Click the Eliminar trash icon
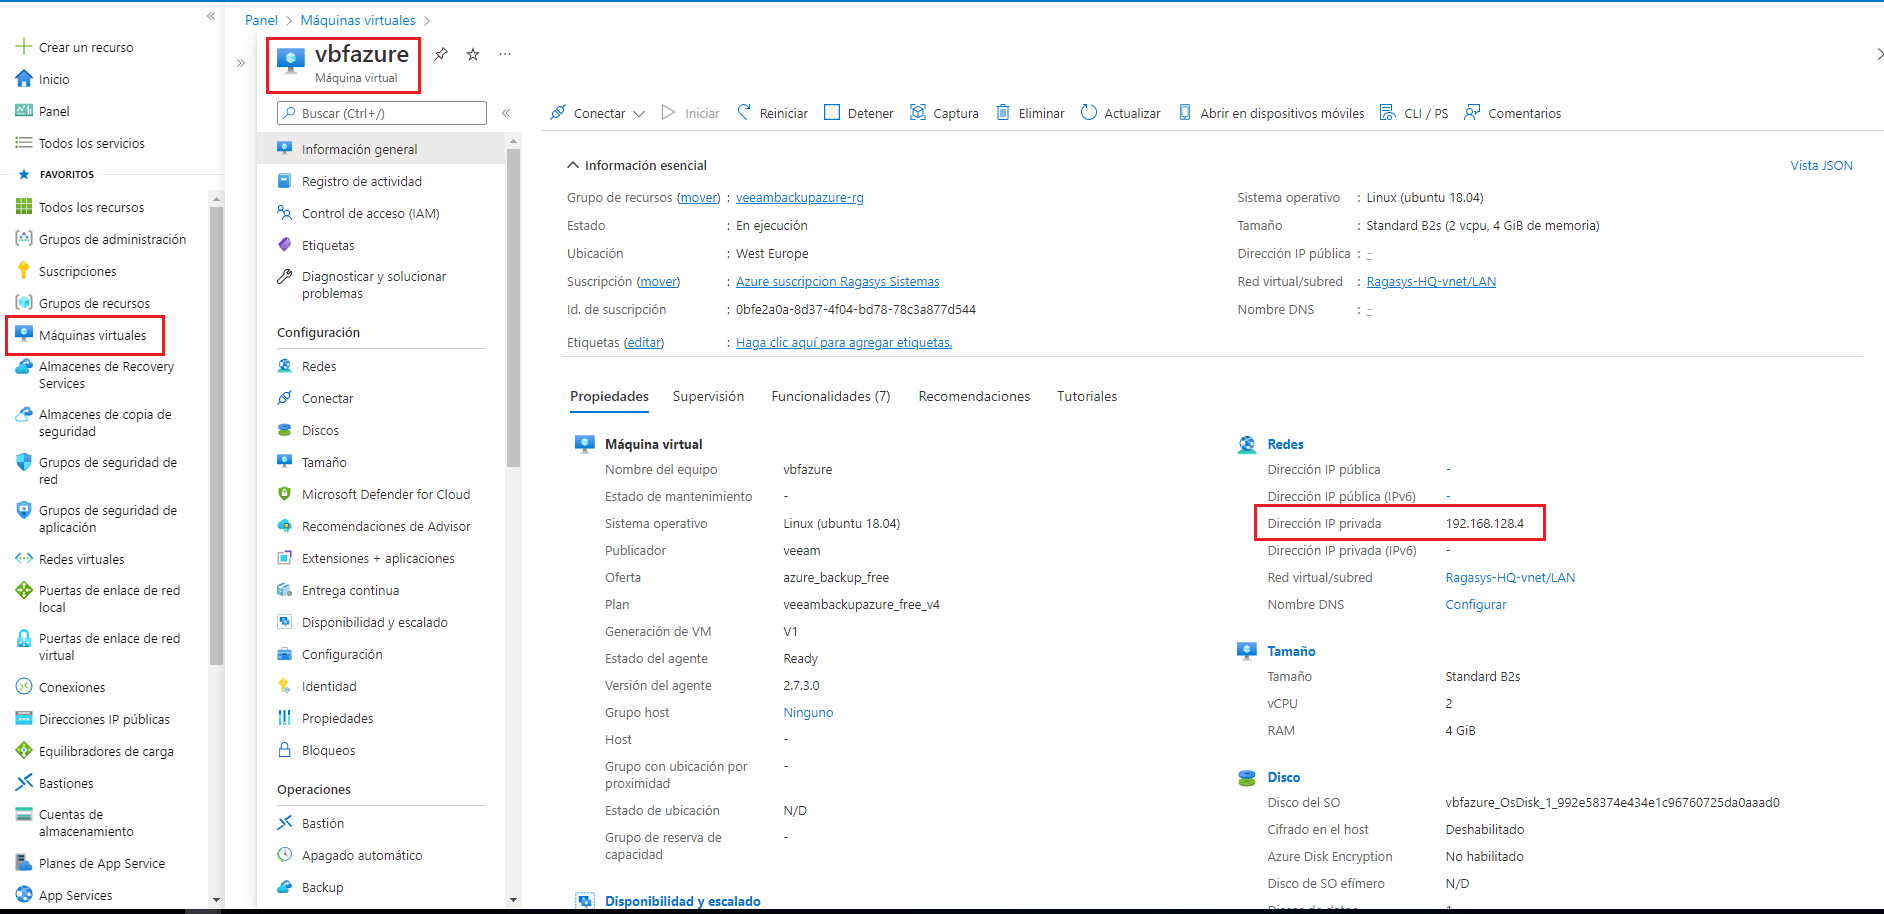 click(1003, 112)
